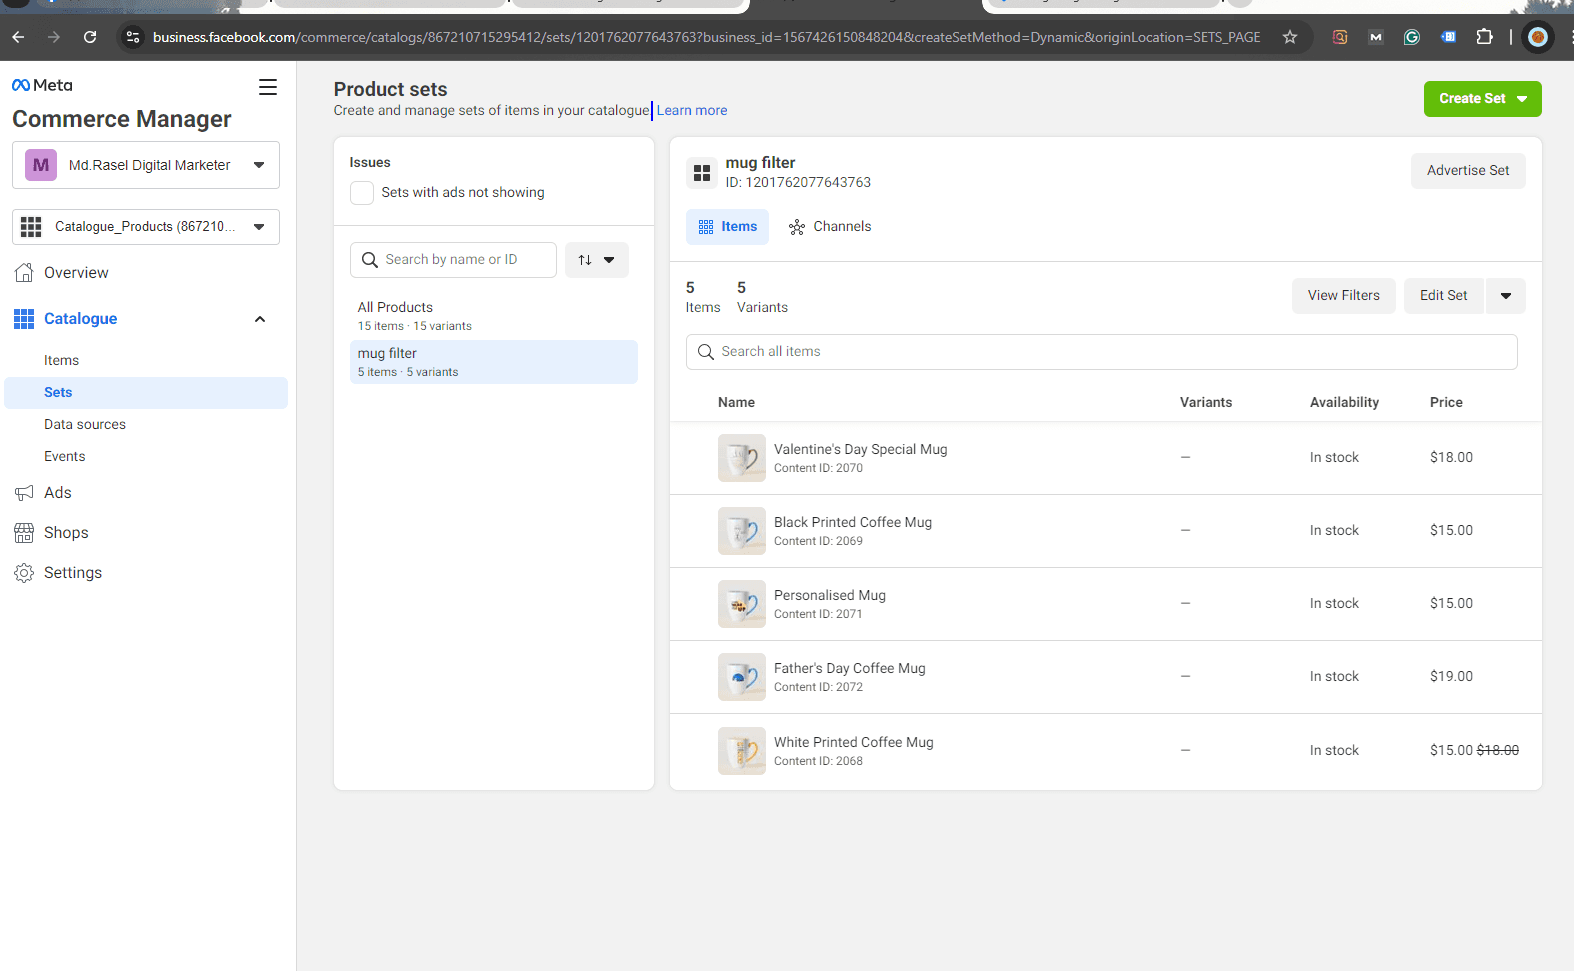Click the browser back arrow
The image size is (1574, 971).
tap(18, 37)
